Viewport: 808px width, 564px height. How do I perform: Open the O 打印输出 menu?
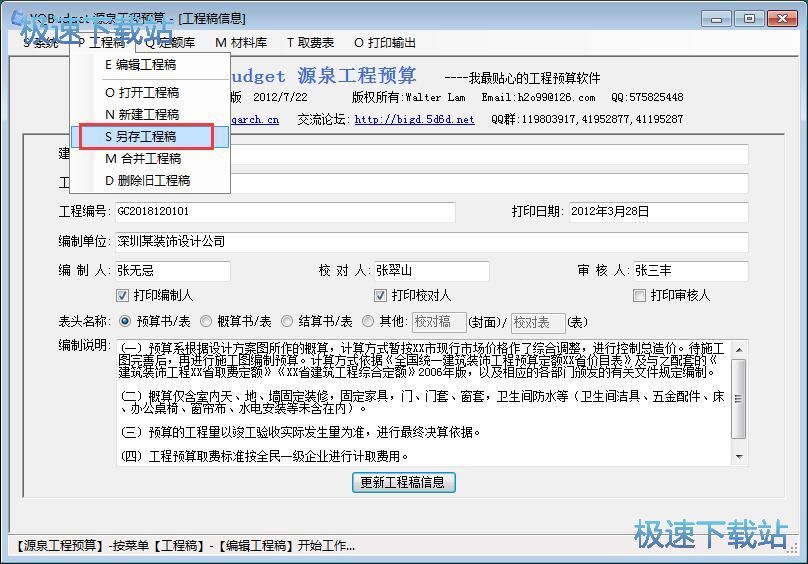pos(385,42)
